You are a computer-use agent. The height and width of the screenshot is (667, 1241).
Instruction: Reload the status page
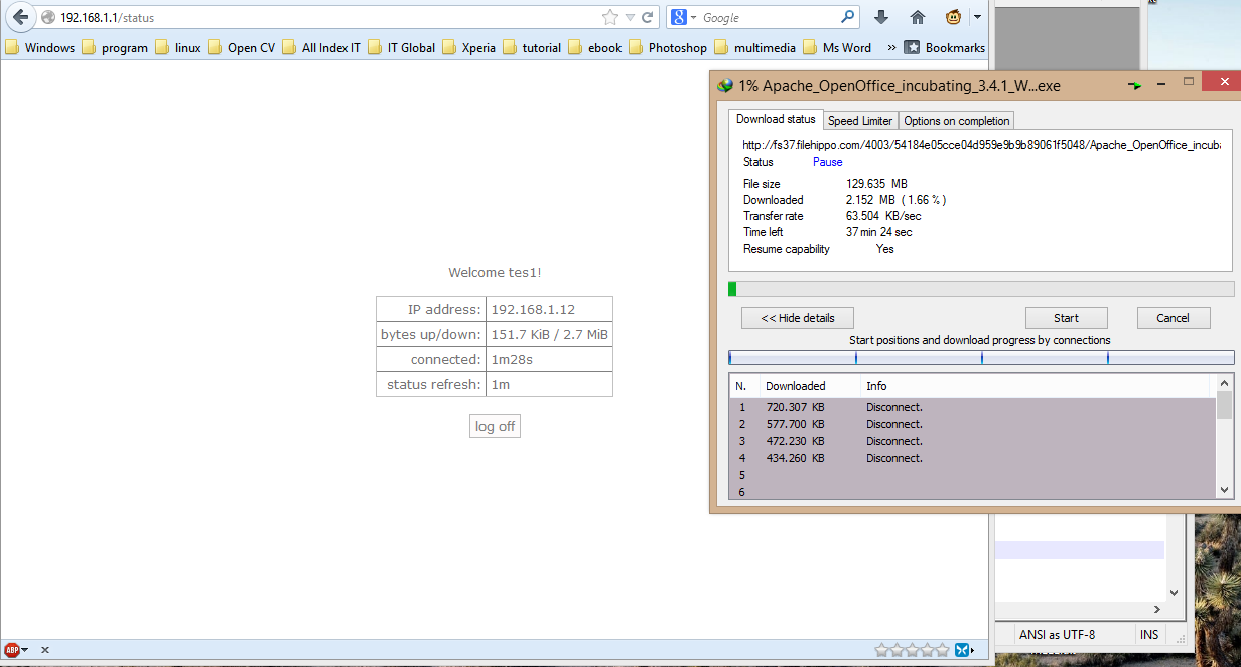[648, 17]
